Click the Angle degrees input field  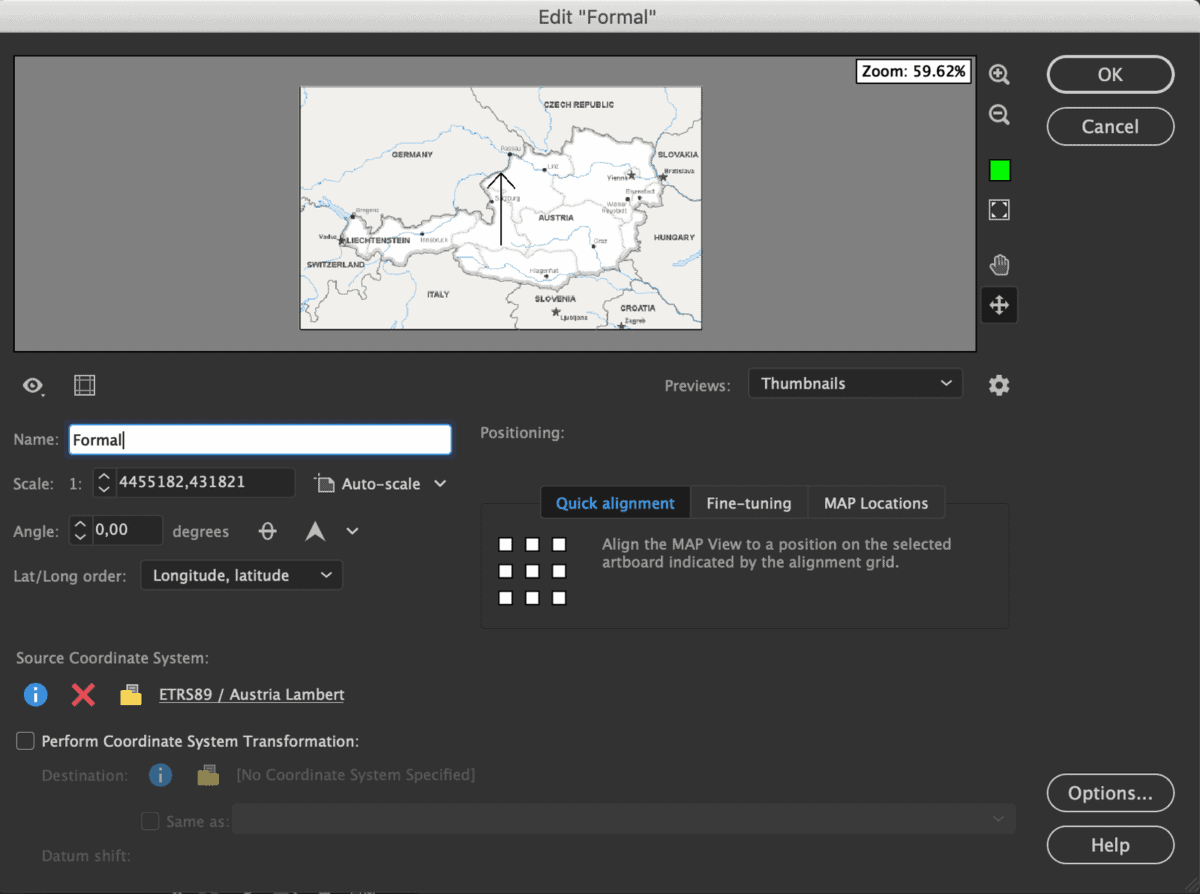coord(127,531)
